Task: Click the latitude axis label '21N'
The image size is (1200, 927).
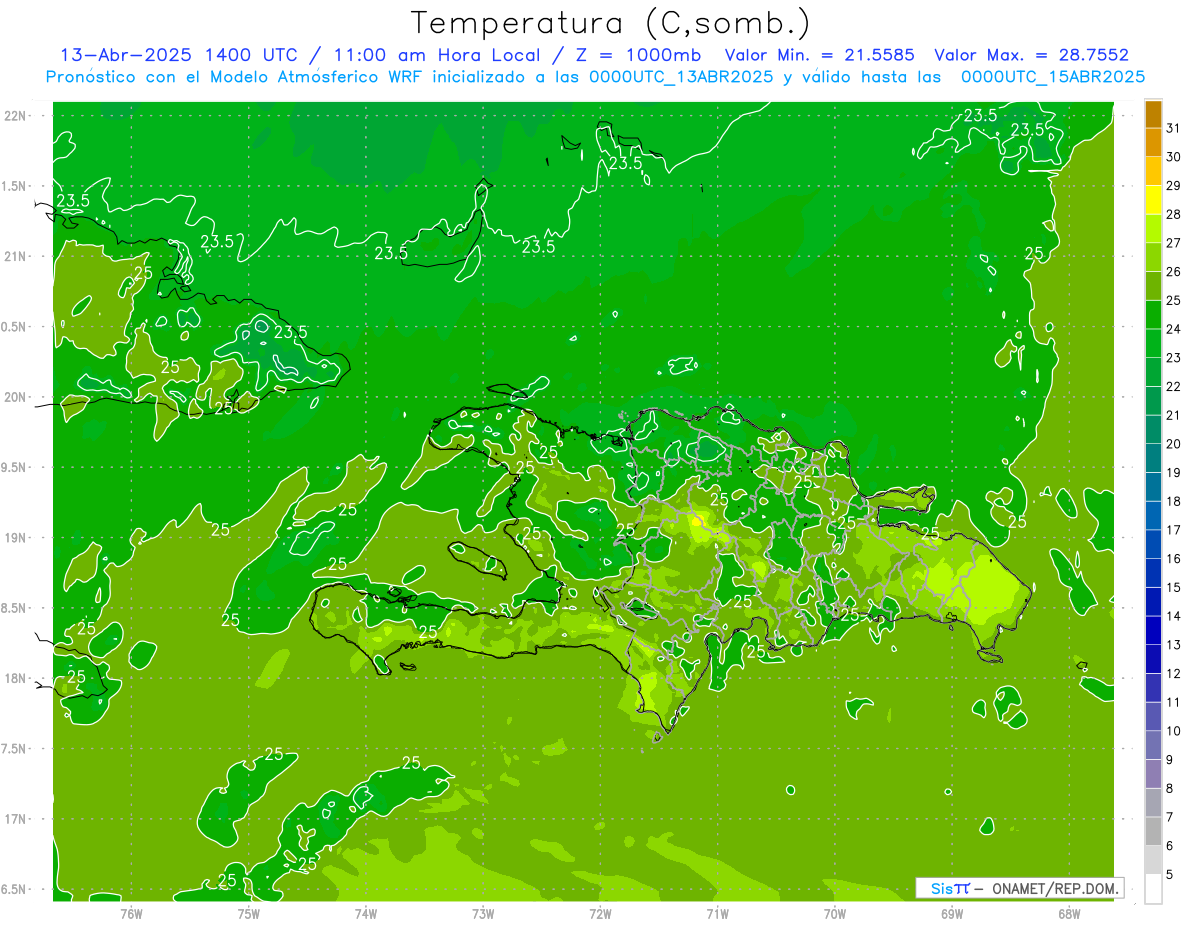Action: [x=17, y=256]
